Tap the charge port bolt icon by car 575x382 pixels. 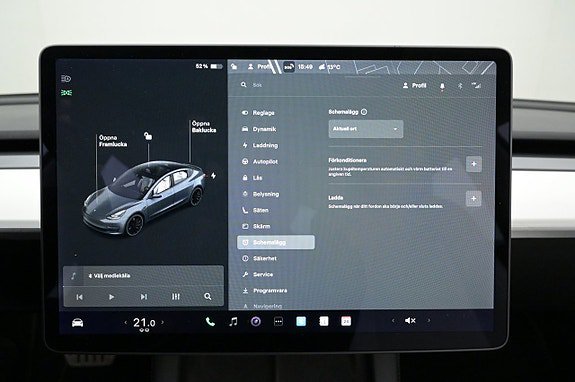point(213,176)
